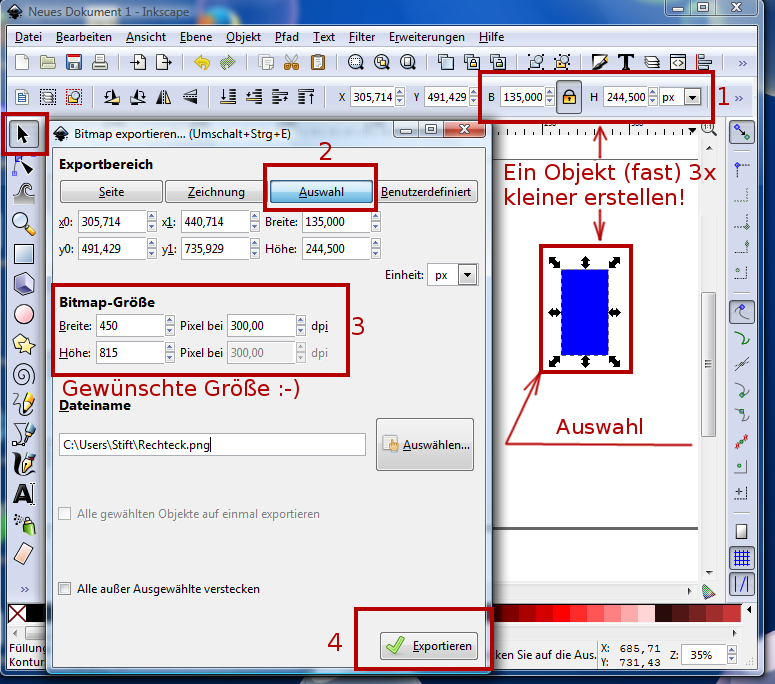775x684 pixels.
Task: Select the Spiral tool
Action: [x=23, y=374]
